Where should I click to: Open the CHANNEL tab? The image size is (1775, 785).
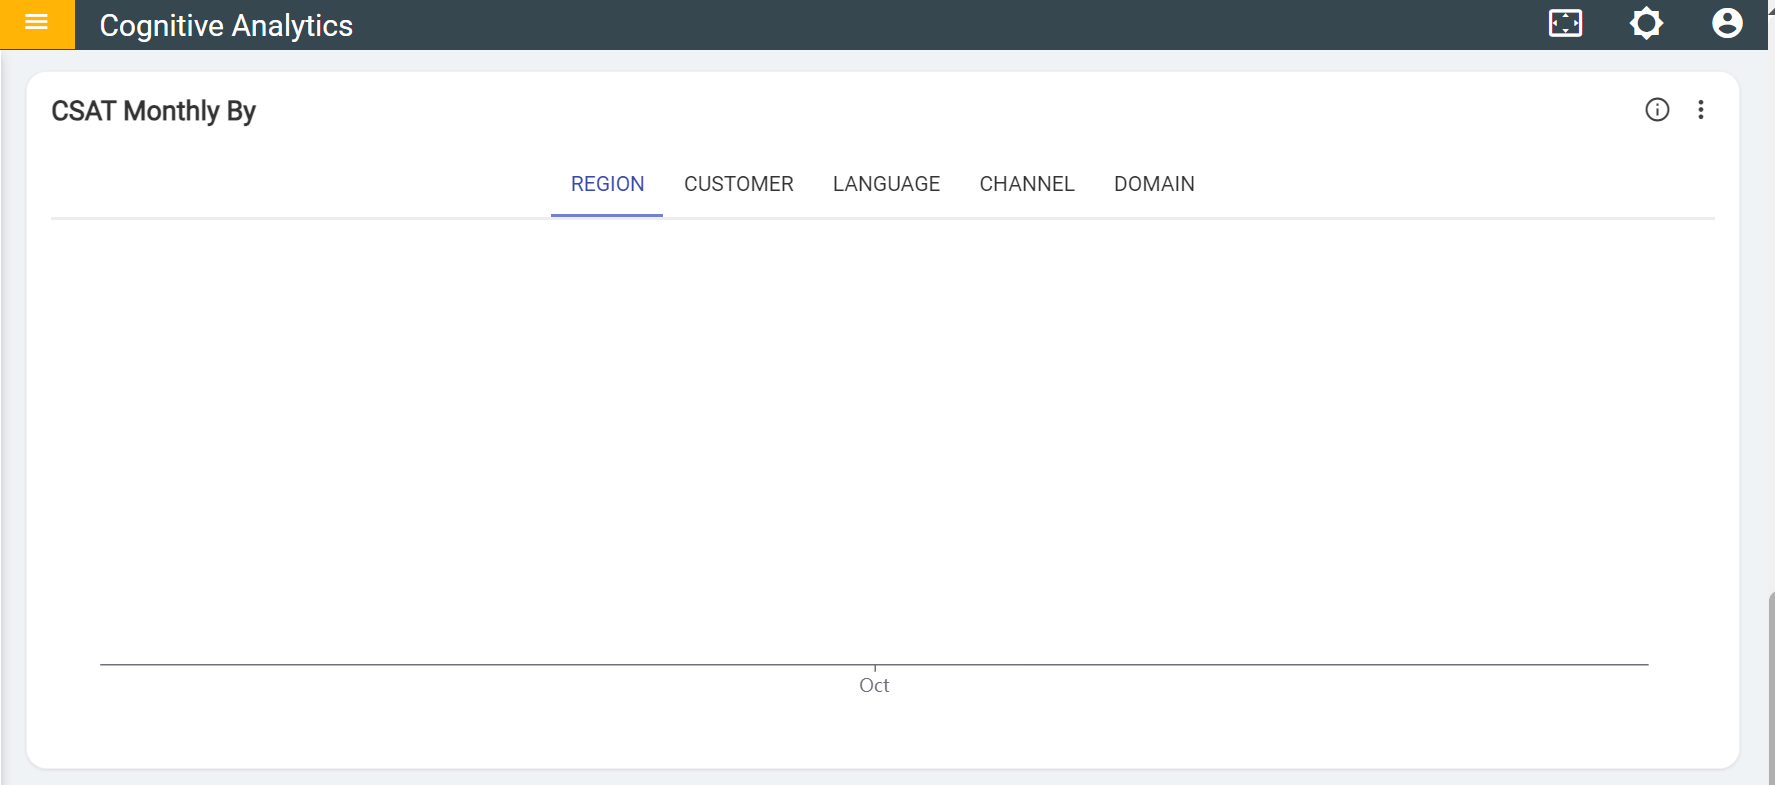point(1027,184)
